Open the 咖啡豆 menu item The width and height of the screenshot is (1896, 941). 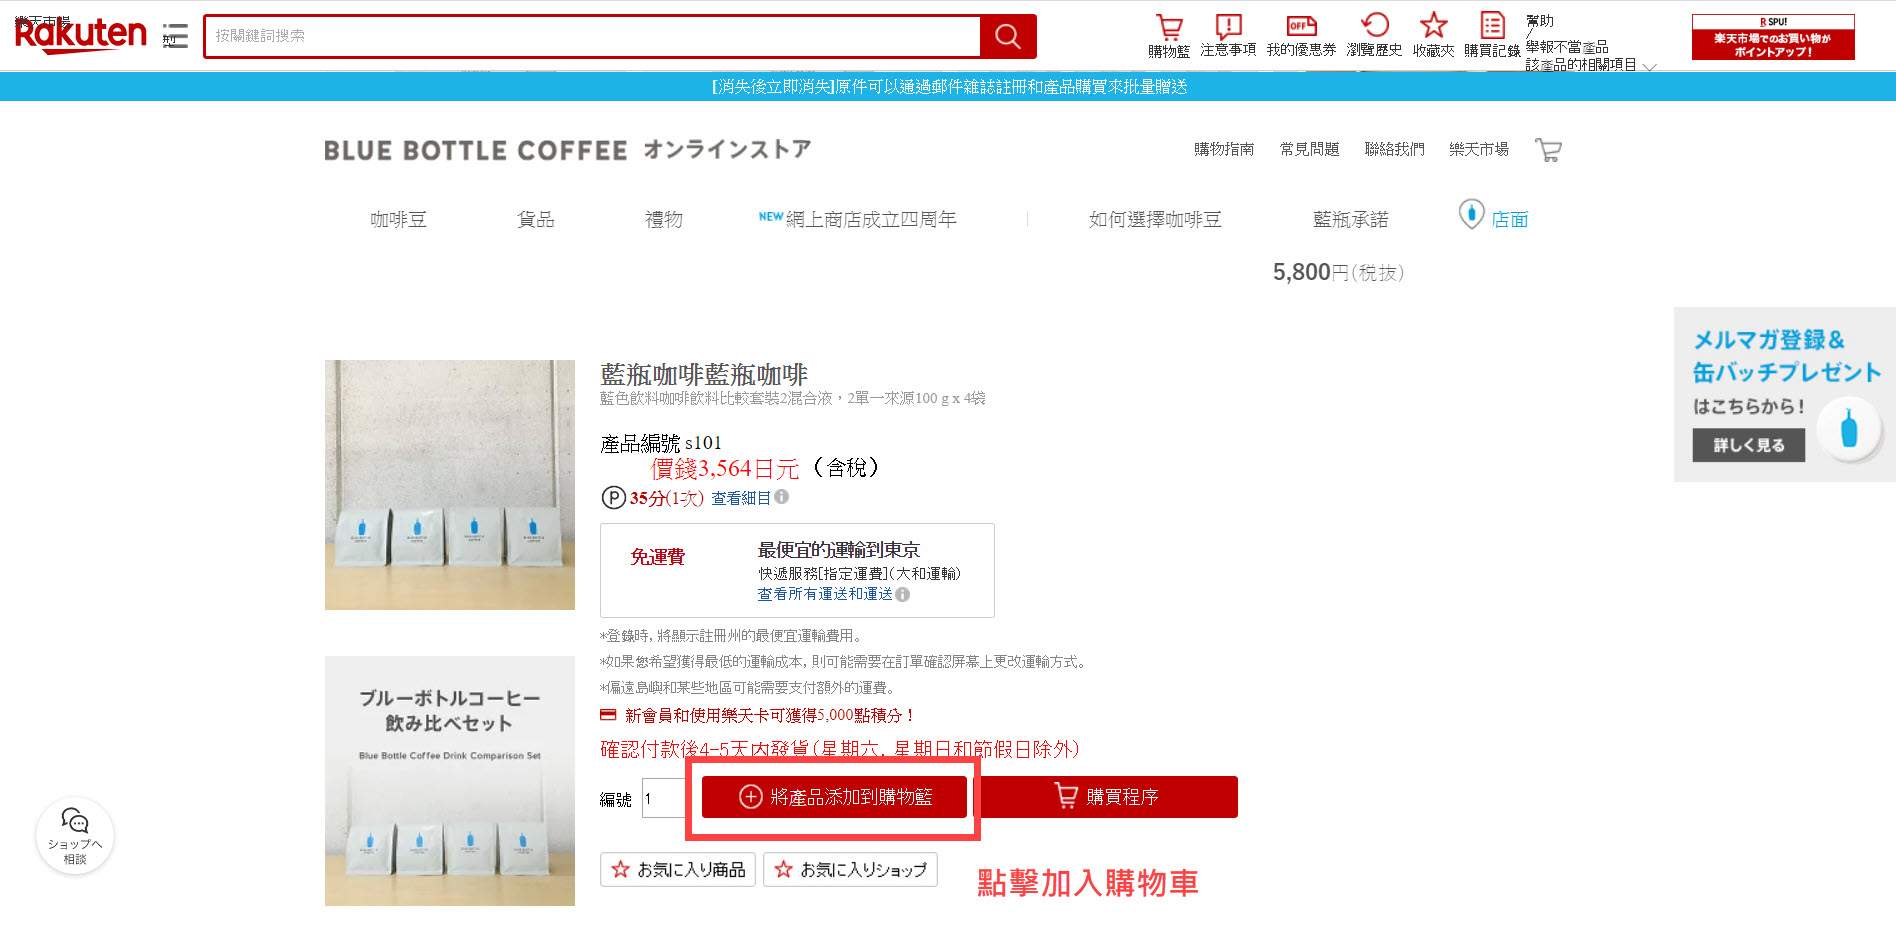click(x=398, y=219)
